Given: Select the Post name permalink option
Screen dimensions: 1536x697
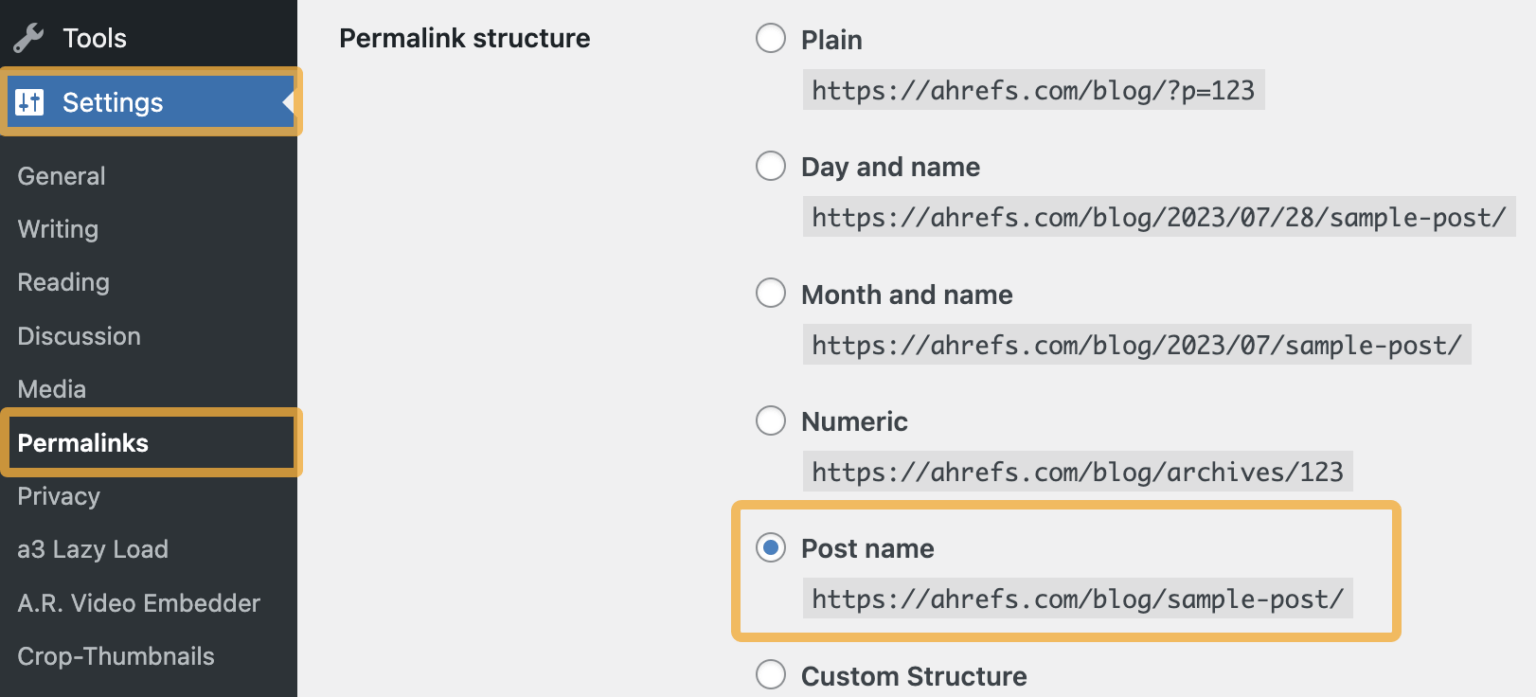Looking at the screenshot, I should (x=770, y=548).
